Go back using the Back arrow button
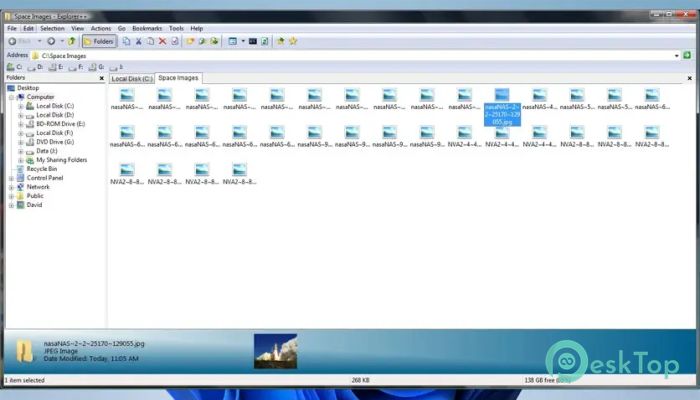700x400 pixels. point(12,41)
